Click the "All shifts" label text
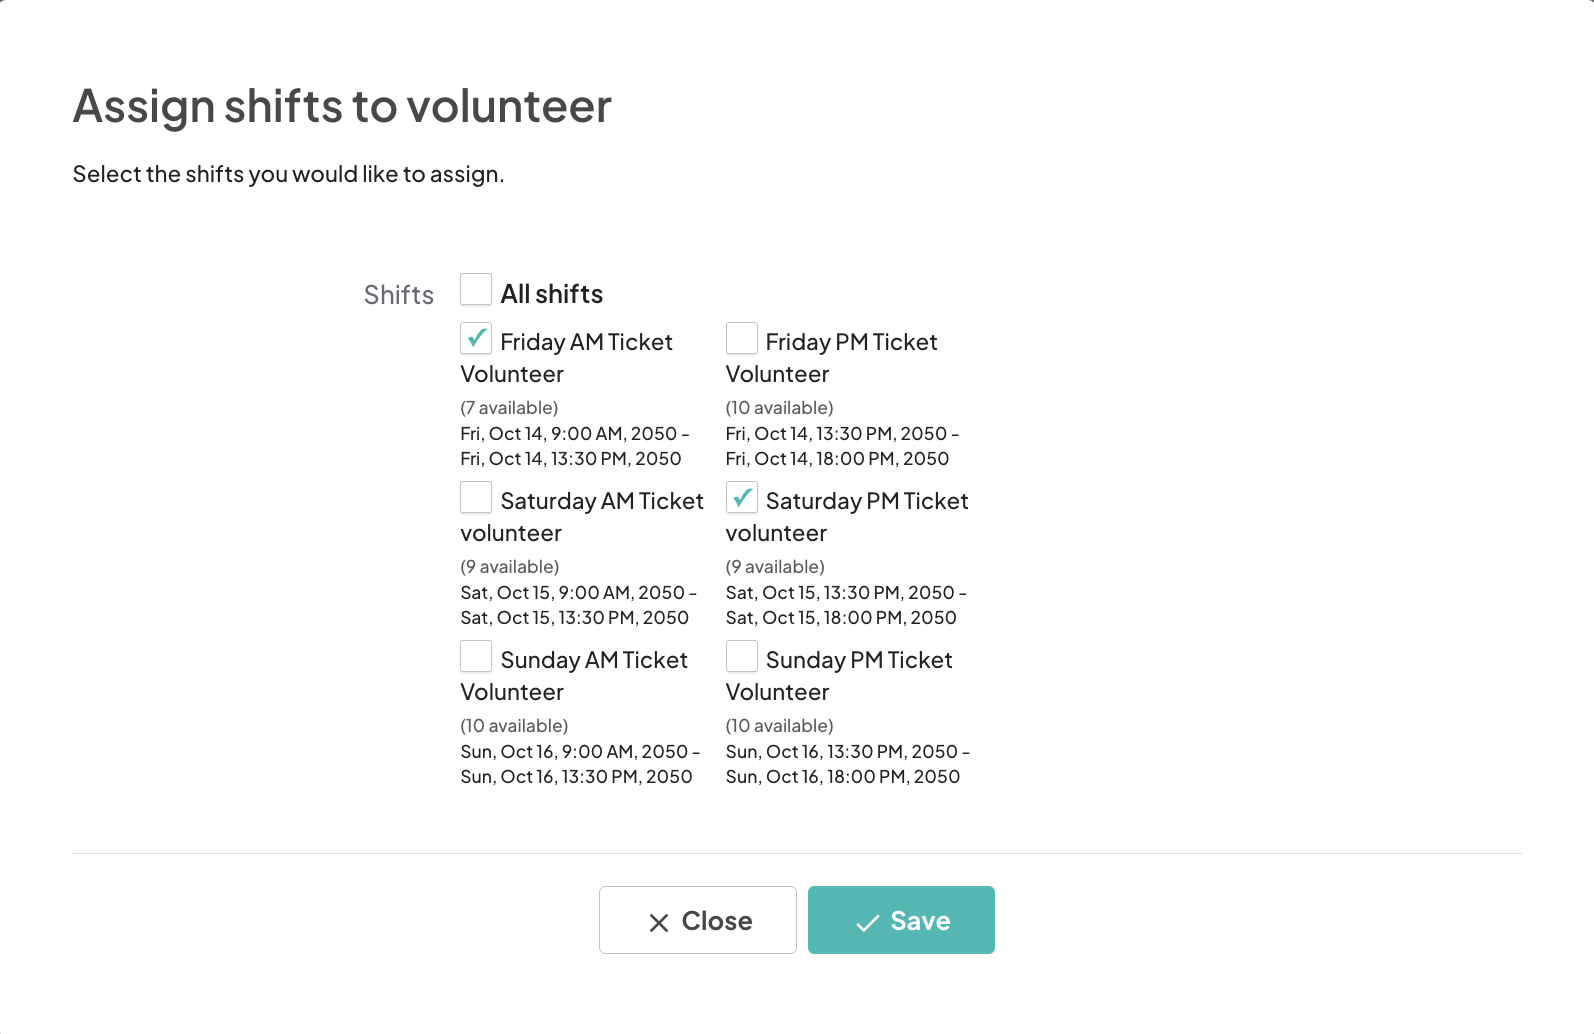 click(x=552, y=294)
